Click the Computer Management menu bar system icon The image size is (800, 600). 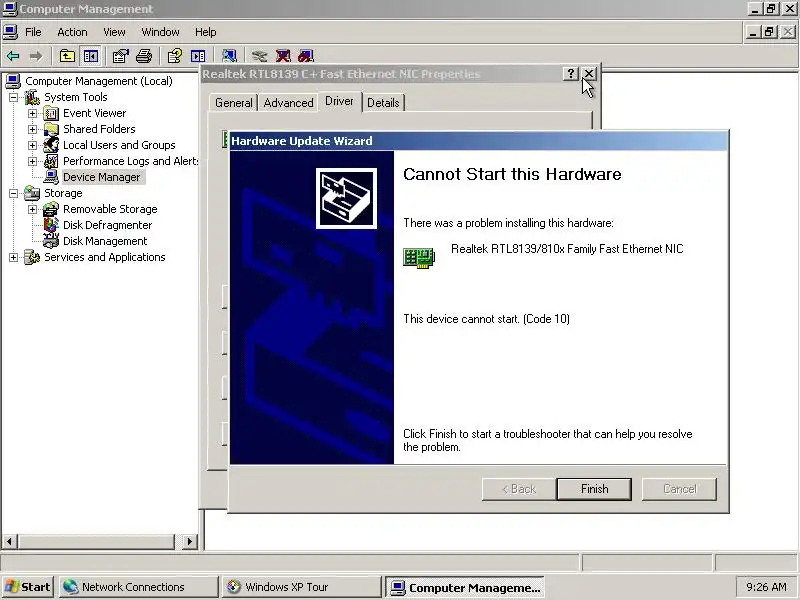click(11, 32)
